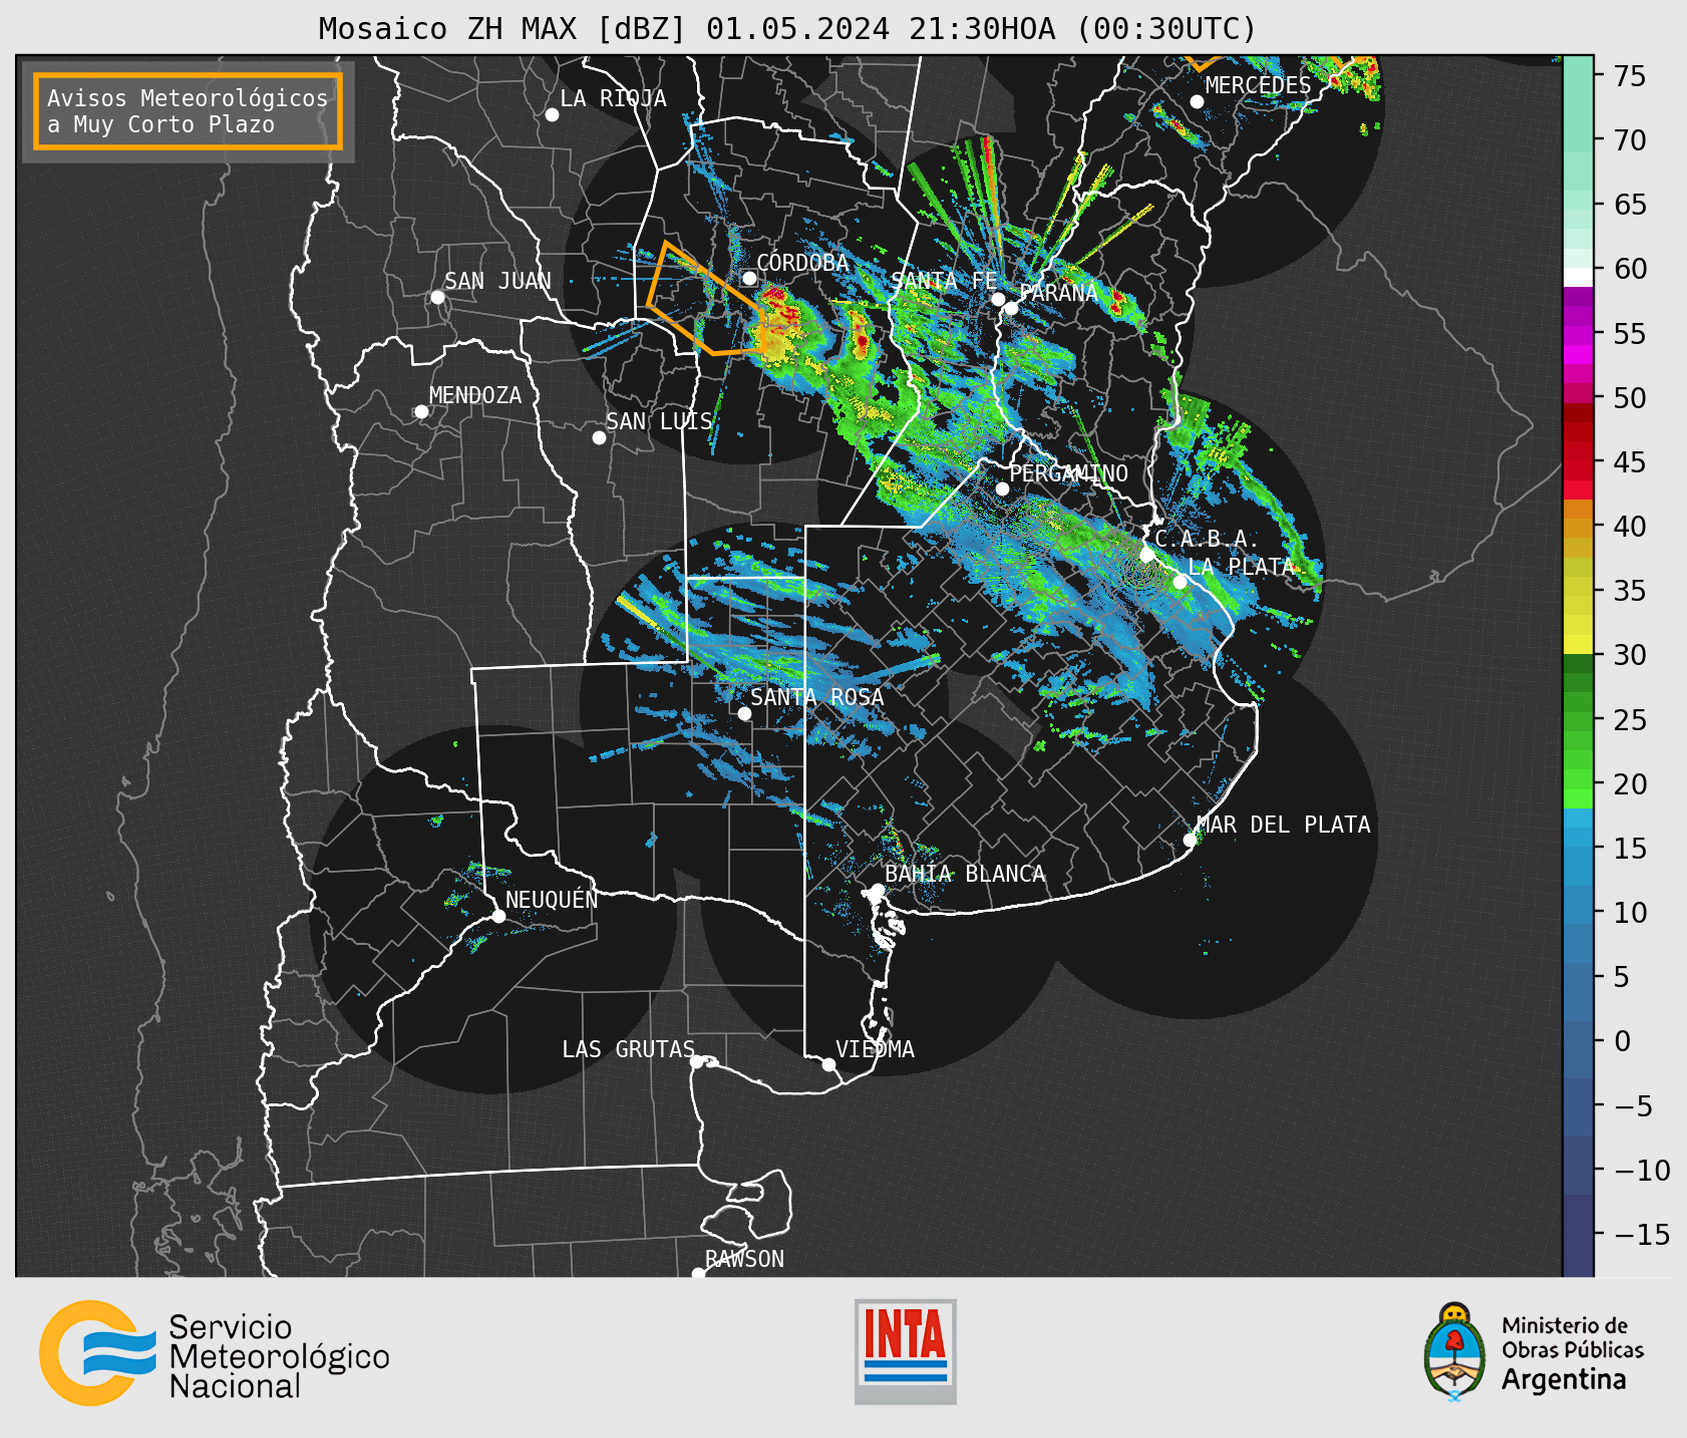Click the C.A.B.A. city marker dot
The width and height of the screenshot is (1687, 1438).
tap(1147, 555)
